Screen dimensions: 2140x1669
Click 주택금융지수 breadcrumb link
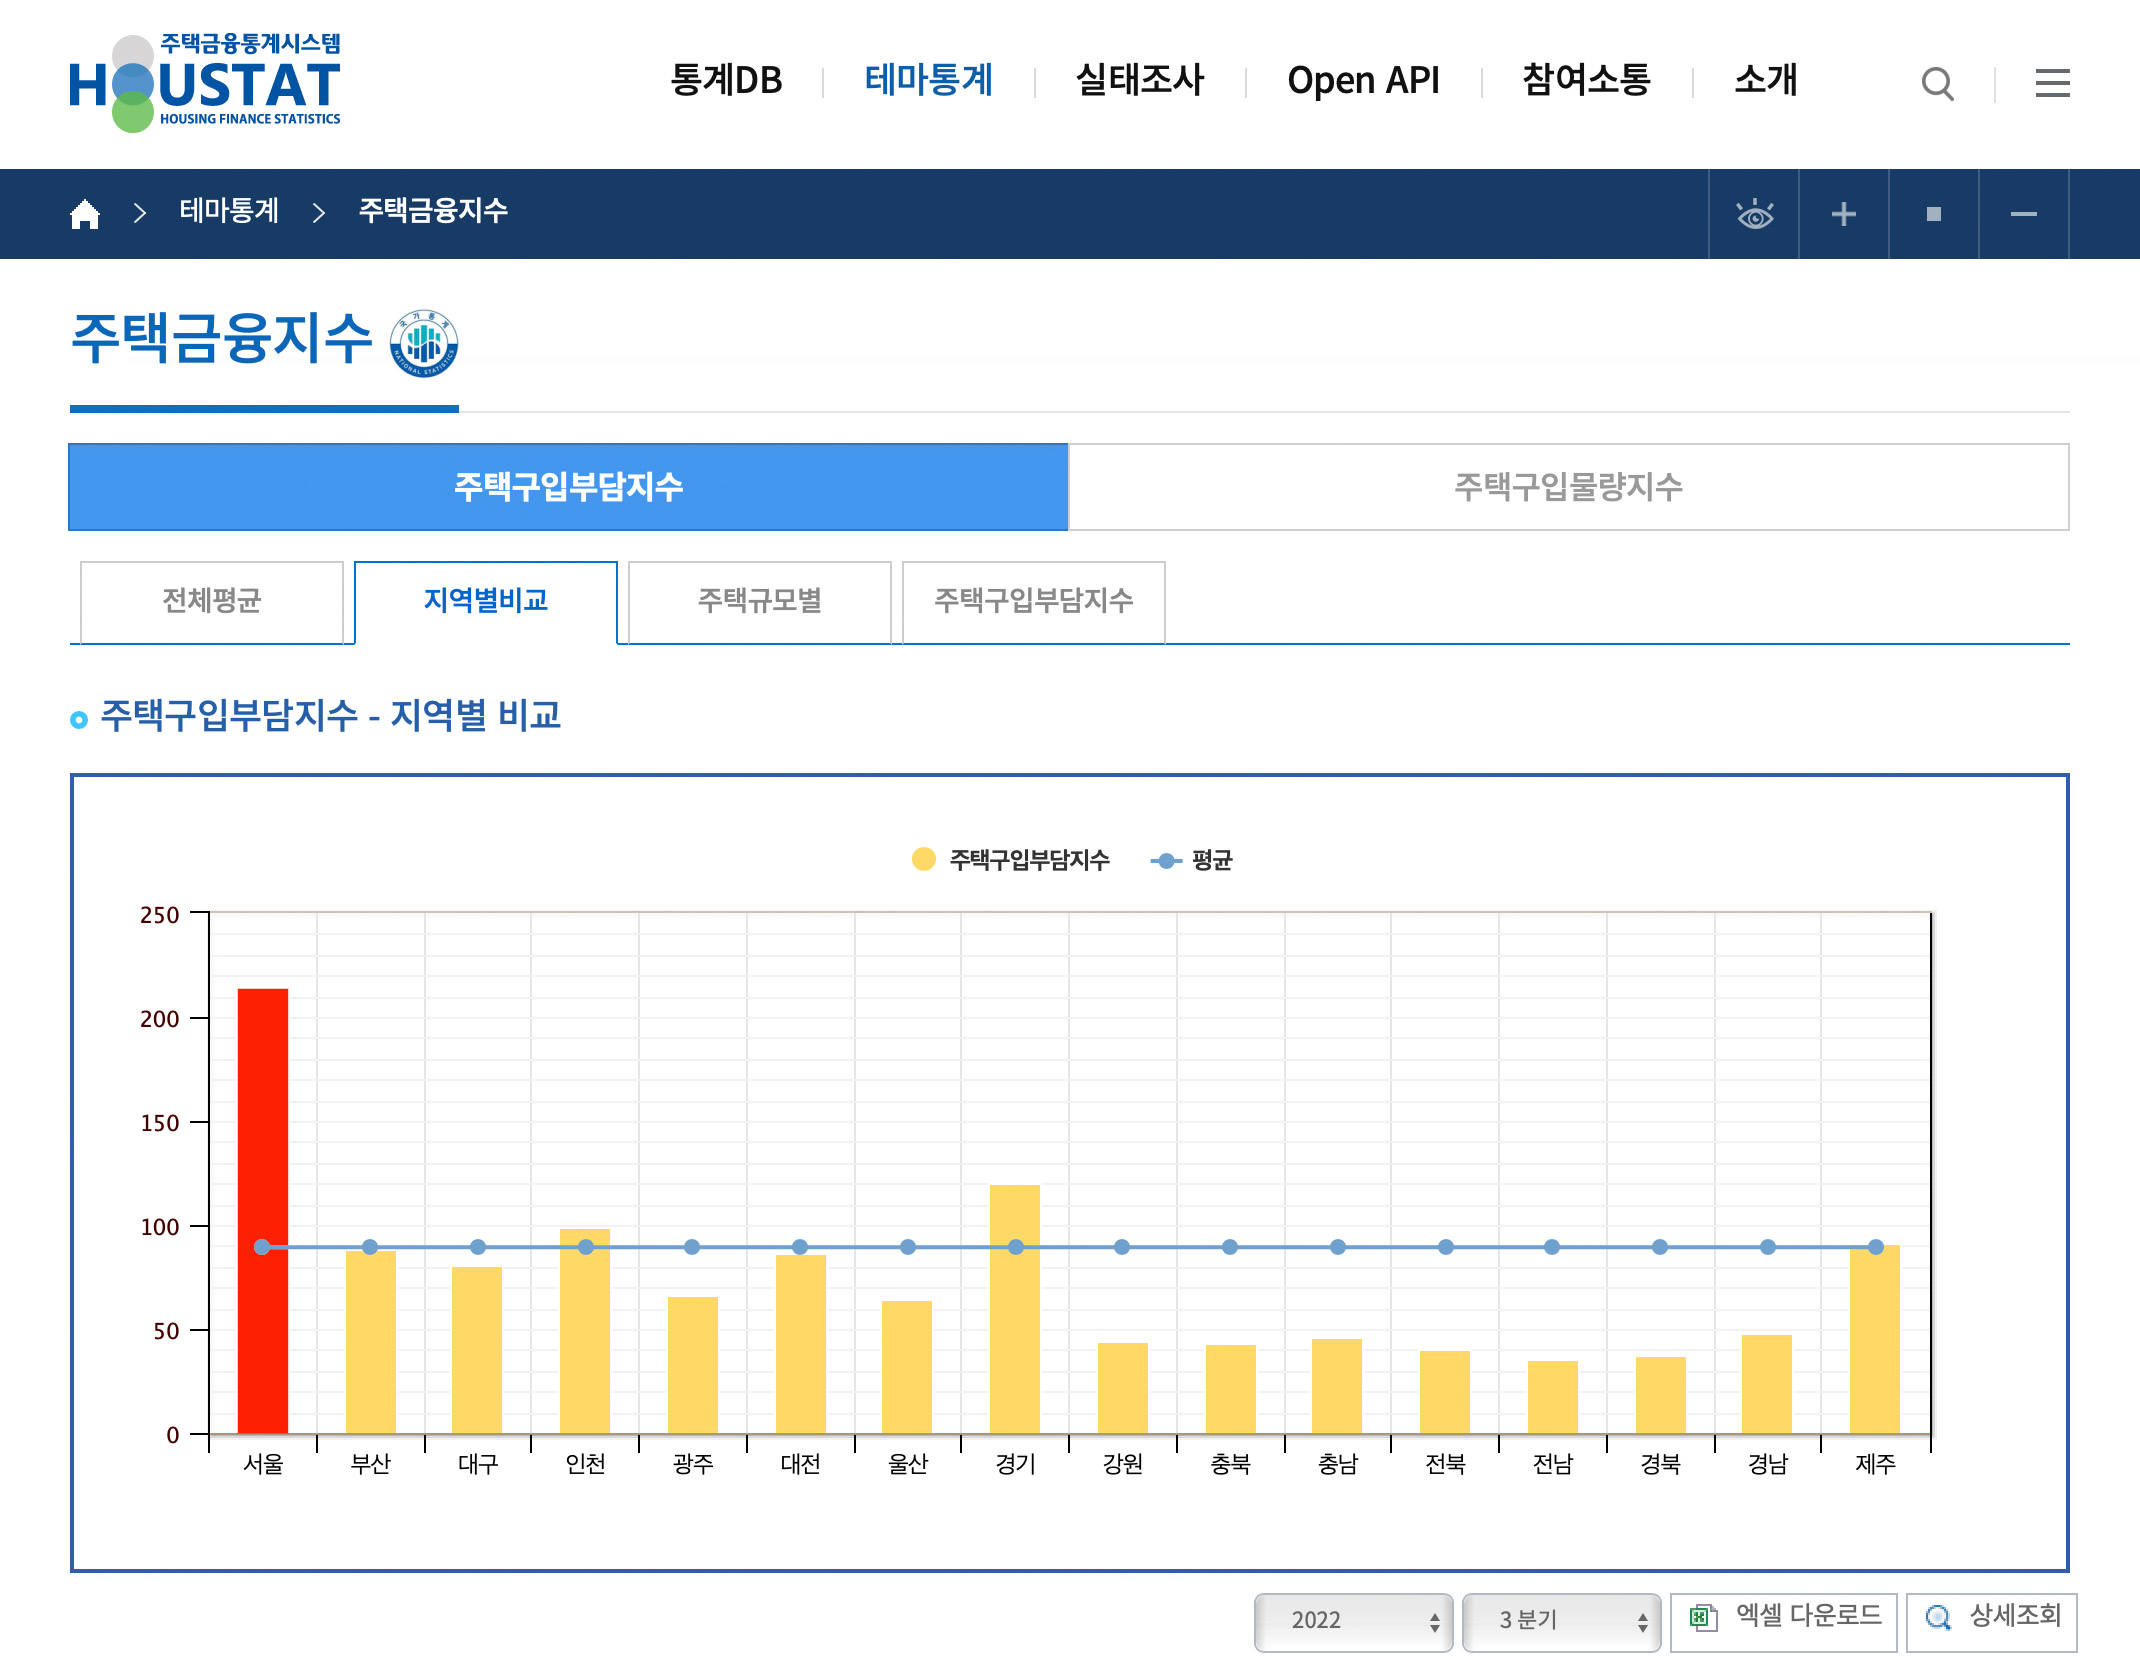coord(433,211)
